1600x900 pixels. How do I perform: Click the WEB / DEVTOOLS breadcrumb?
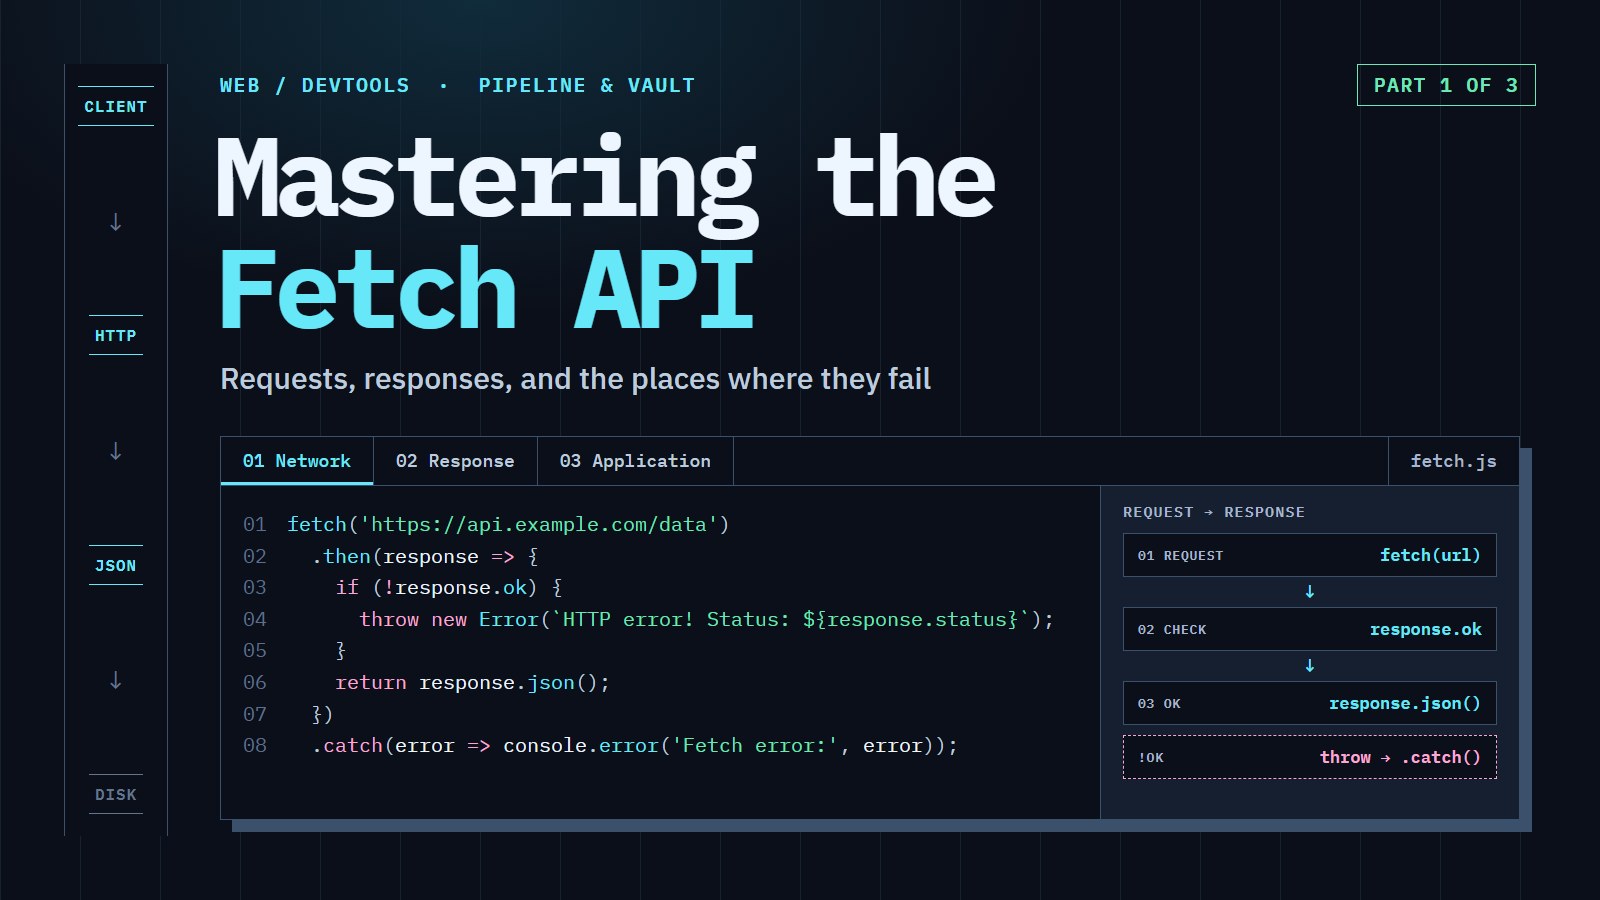[314, 85]
